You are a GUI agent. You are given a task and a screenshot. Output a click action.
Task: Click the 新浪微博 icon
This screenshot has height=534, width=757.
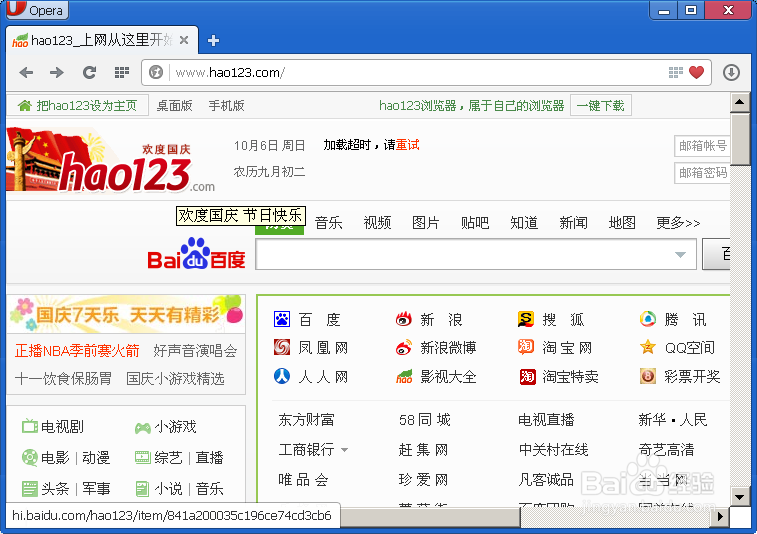[404, 347]
